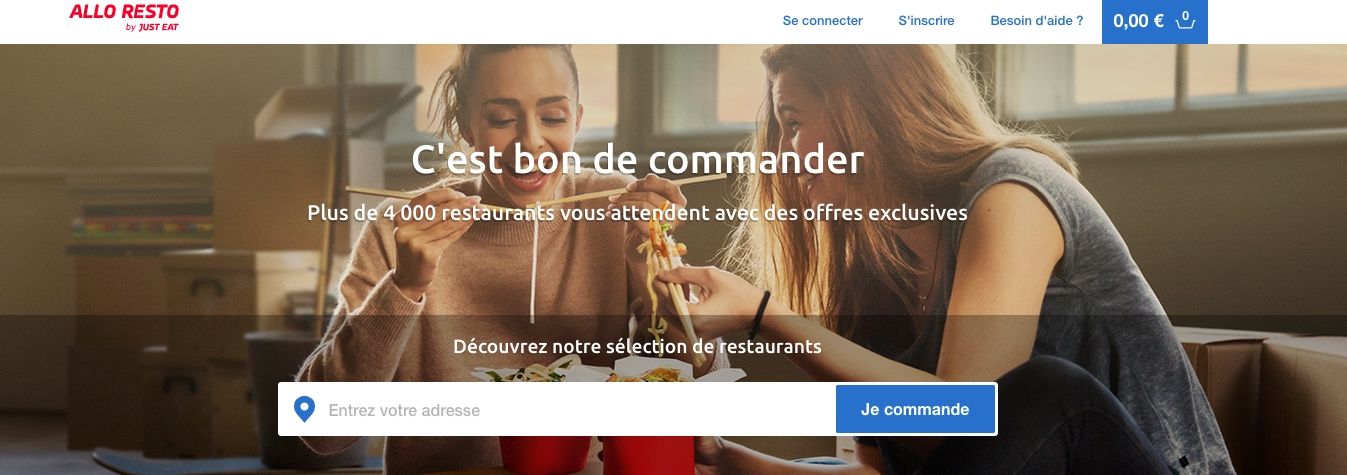1347x475 pixels.
Task: Click the noodles held by chopsticks
Action: 662,270
